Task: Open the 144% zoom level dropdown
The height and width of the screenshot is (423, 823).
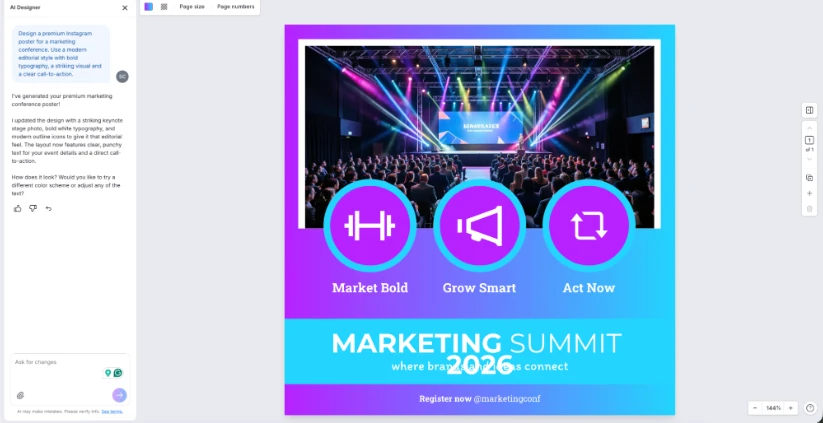Action: tap(773, 408)
